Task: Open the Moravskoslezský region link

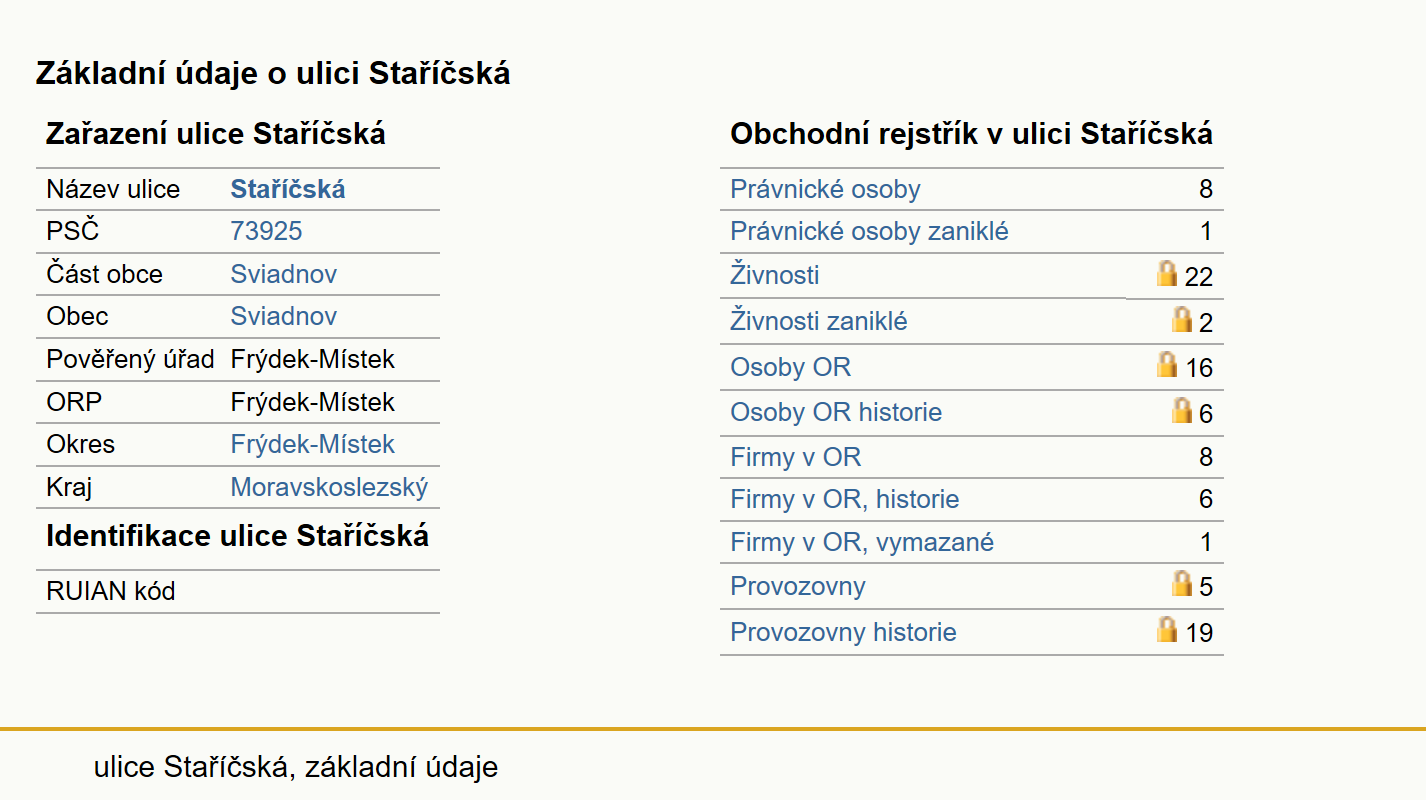Action: [x=329, y=487]
